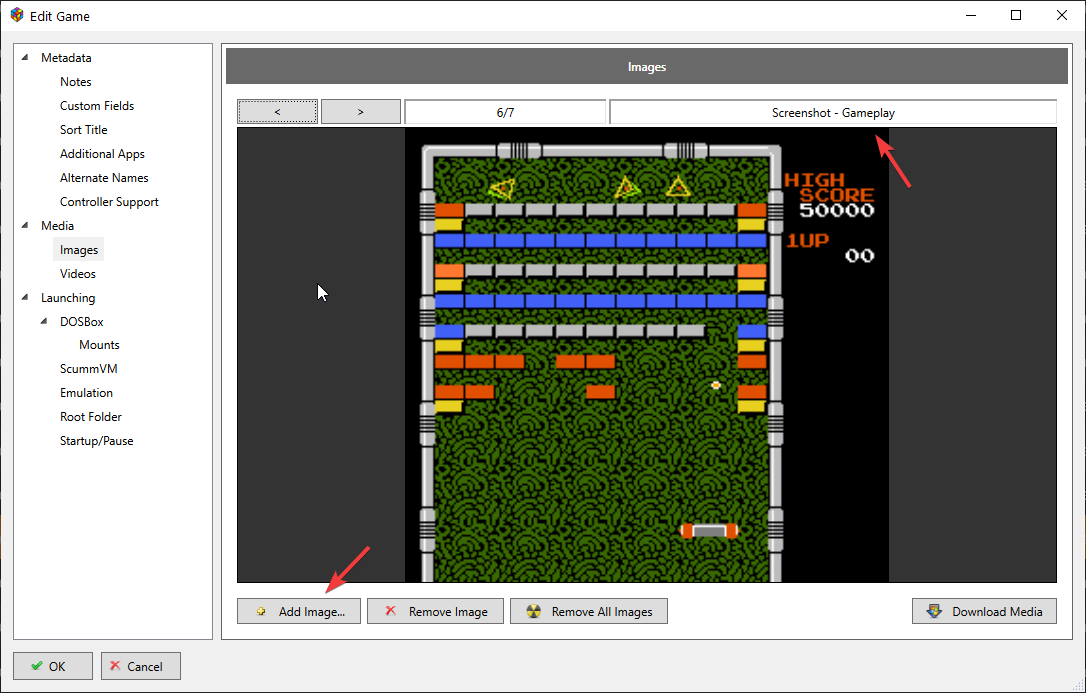
Task: Minimize the Edit Game window
Action: [971, 15]
